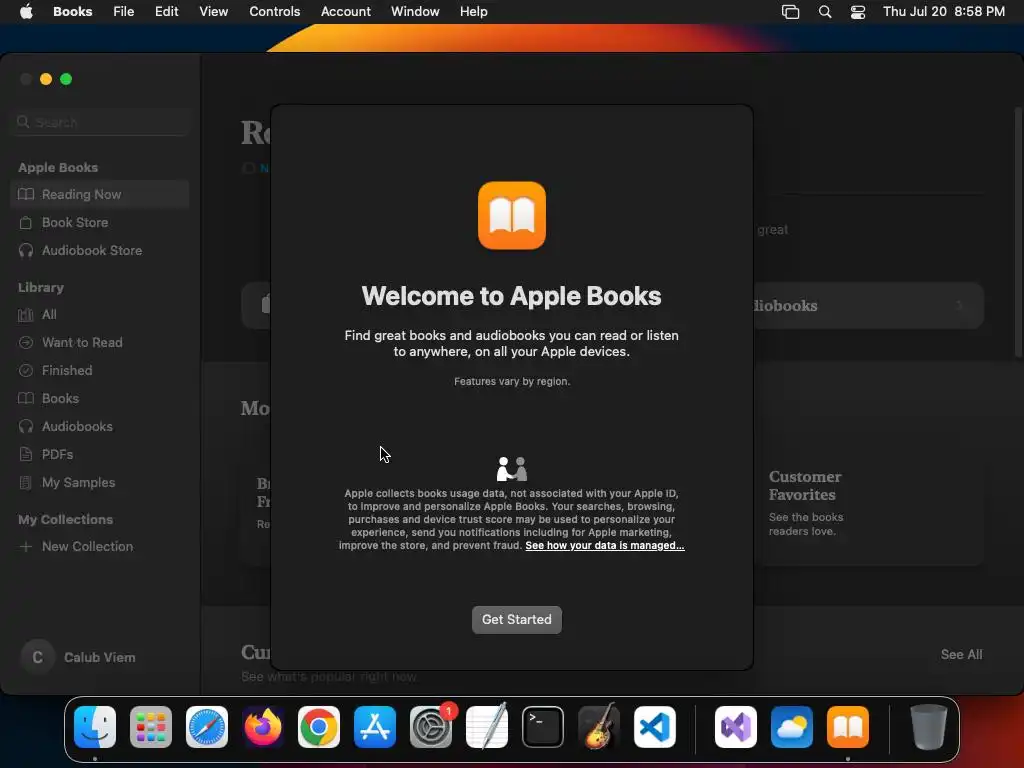1024x768 pixels.
Task: Open Spotlight search in menu bar
Action: click(x=825, y=12)
